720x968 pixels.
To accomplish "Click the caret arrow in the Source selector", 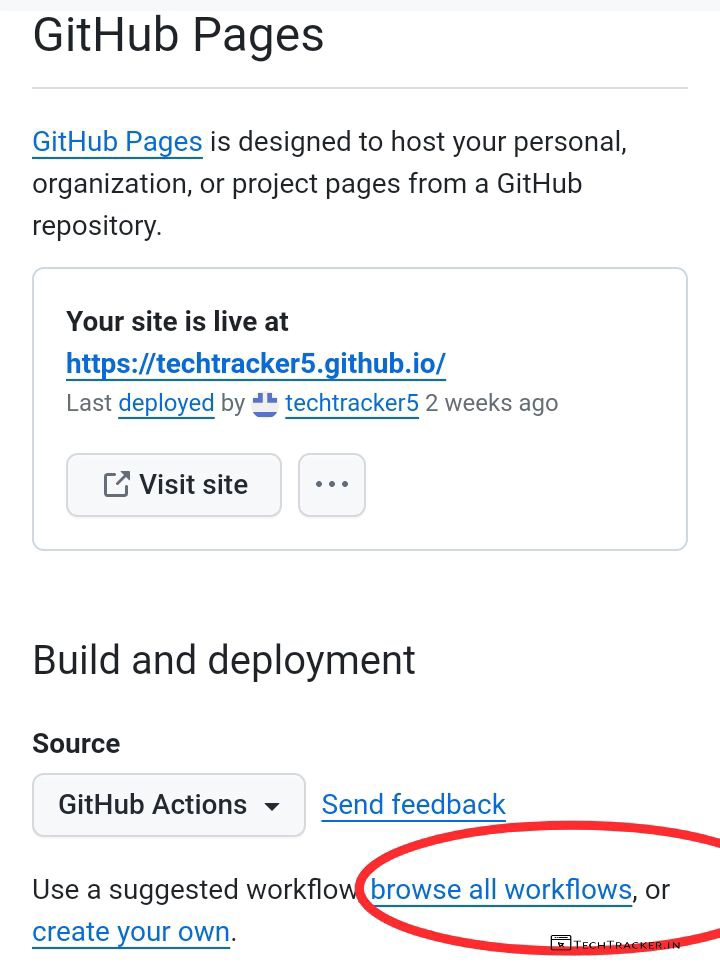I will coord(271,806).
